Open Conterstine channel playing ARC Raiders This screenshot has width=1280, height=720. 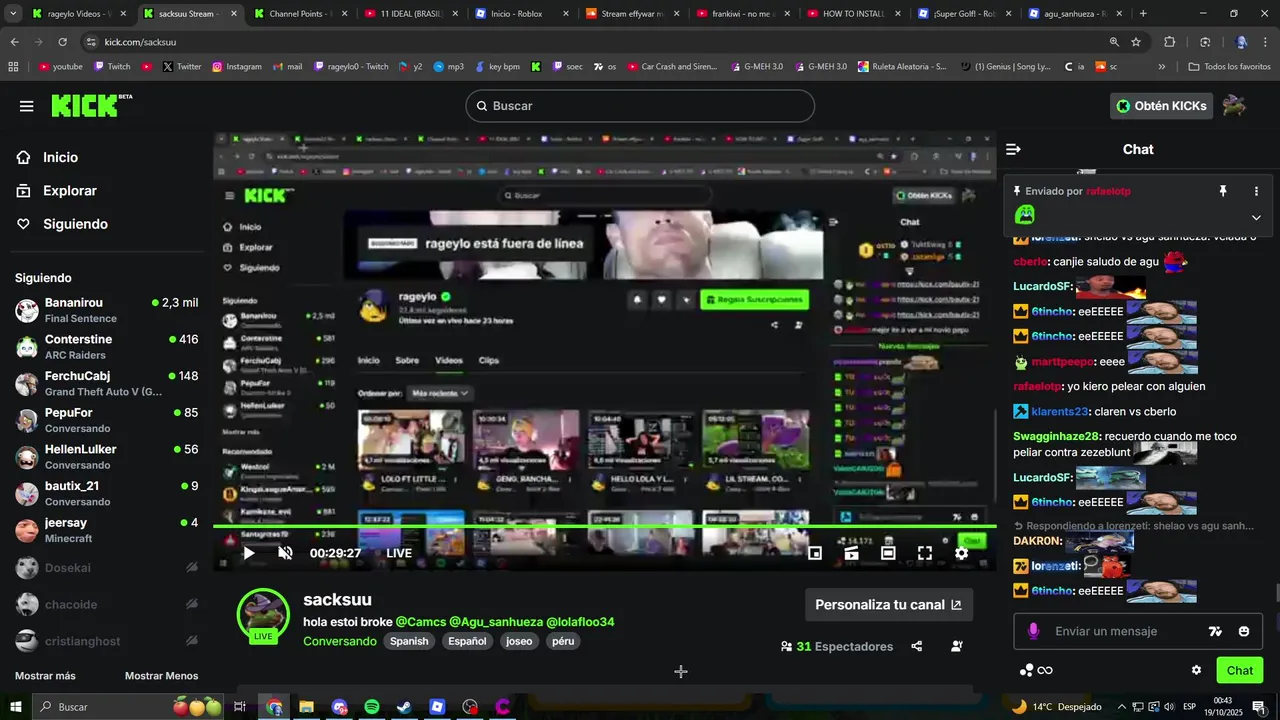(x=106, y=347)
